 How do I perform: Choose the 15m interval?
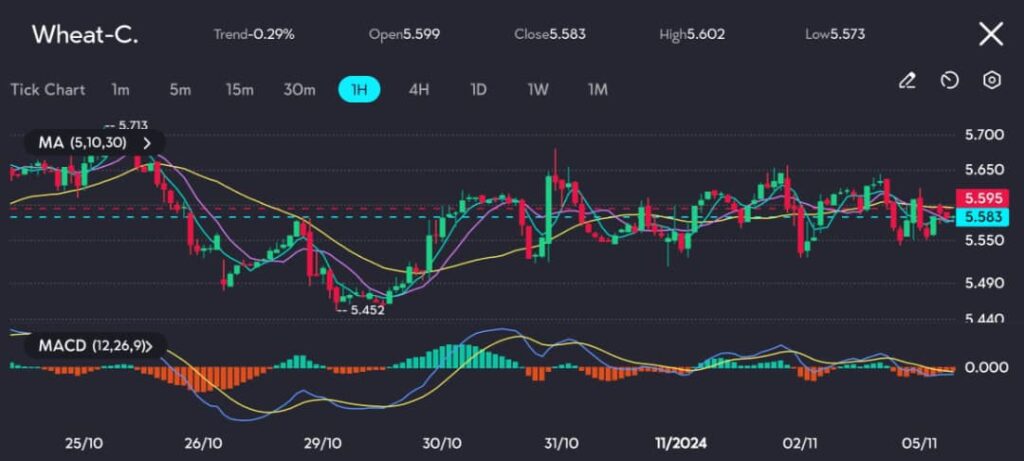(239, 89)
